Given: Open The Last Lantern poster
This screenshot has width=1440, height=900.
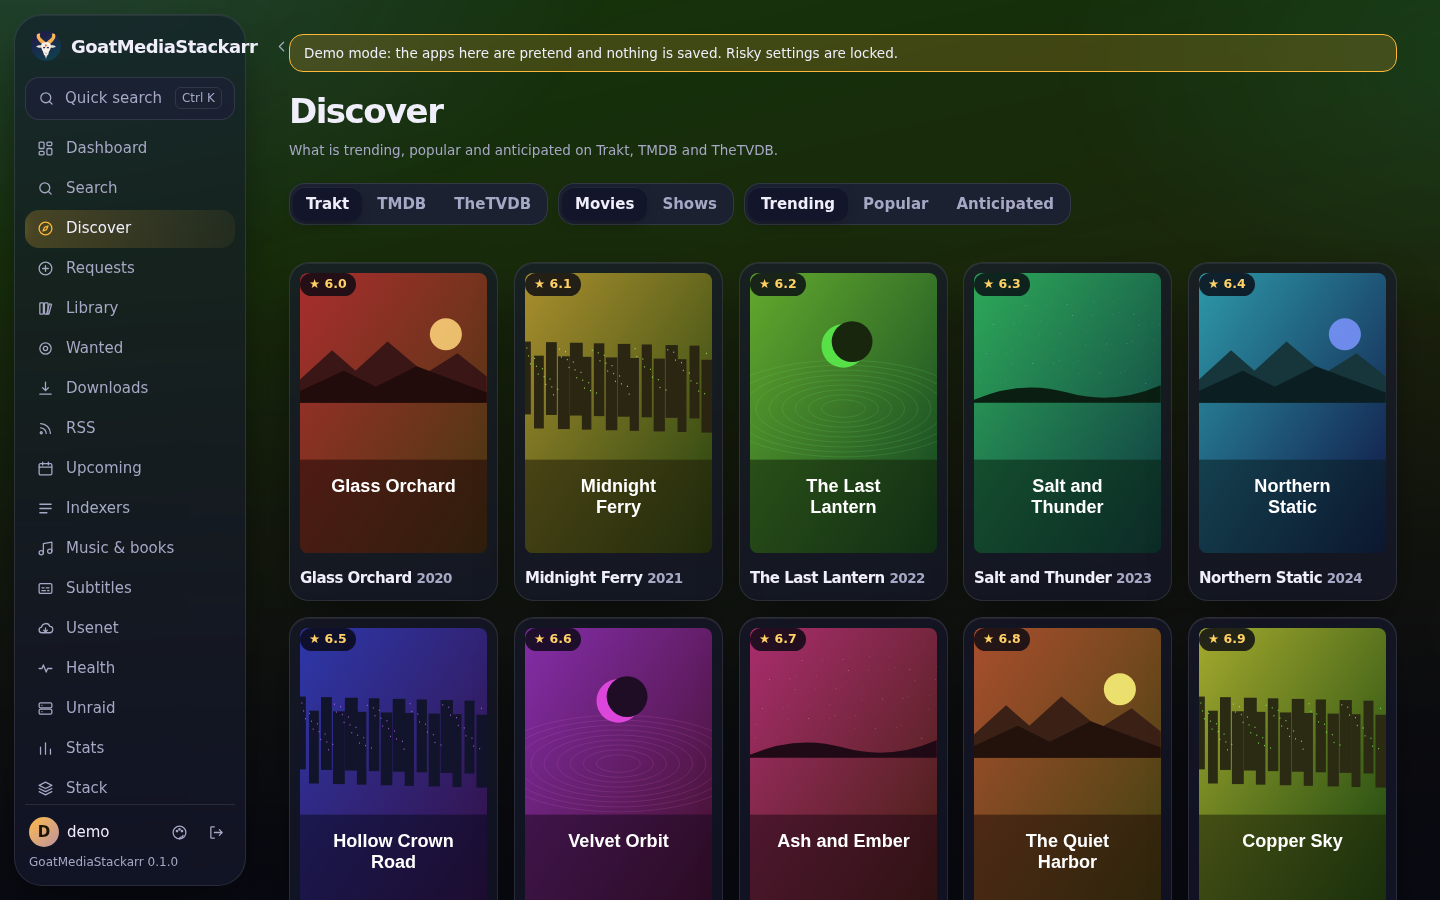Looking at the screenshot, I should pos(843,413).
